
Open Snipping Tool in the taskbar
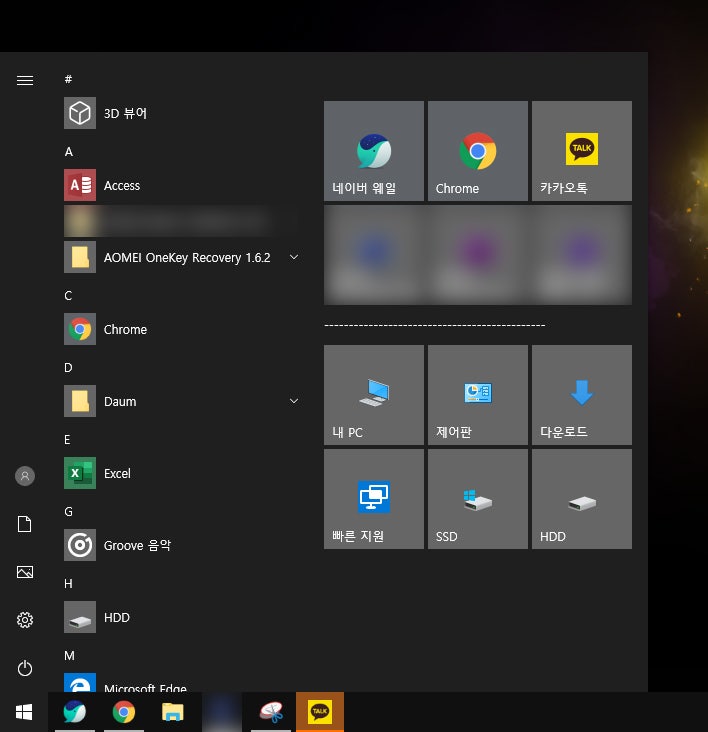pos(271,712)
